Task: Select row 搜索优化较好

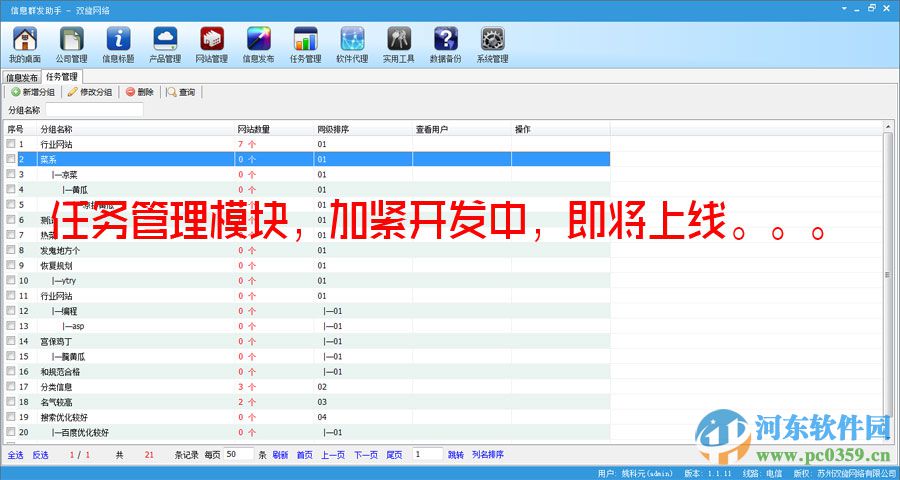Action: 307,417
